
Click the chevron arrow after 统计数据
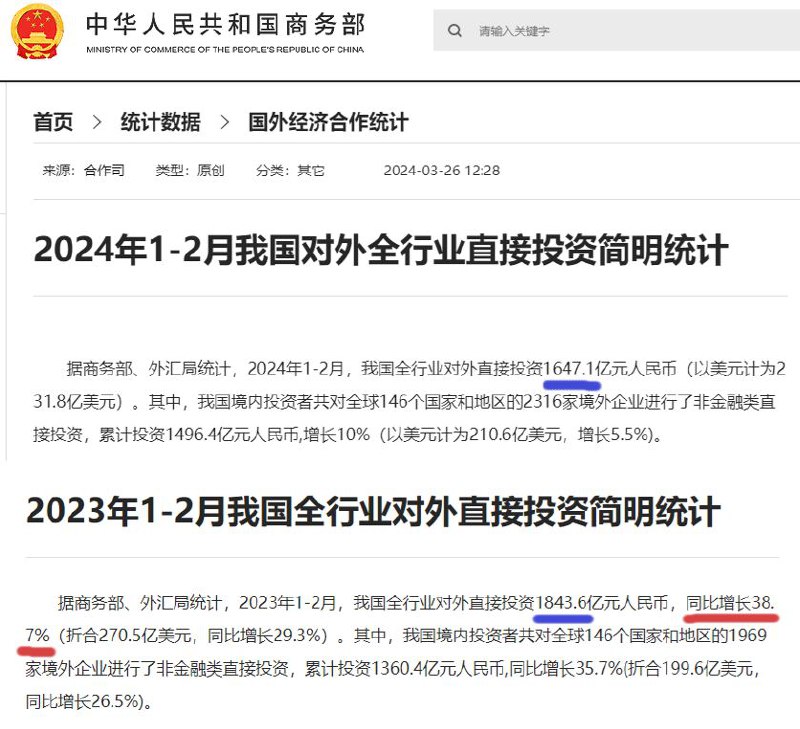(225, 122)
